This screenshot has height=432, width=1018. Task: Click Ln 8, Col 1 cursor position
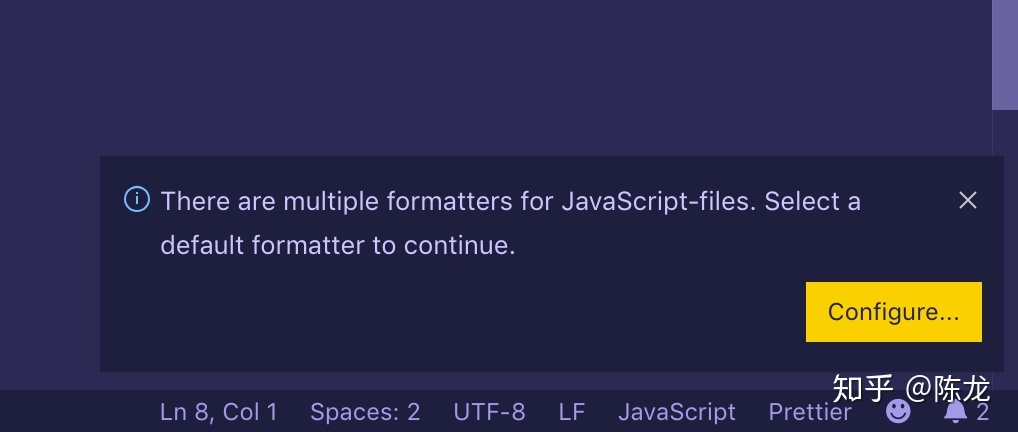[219, 411]
